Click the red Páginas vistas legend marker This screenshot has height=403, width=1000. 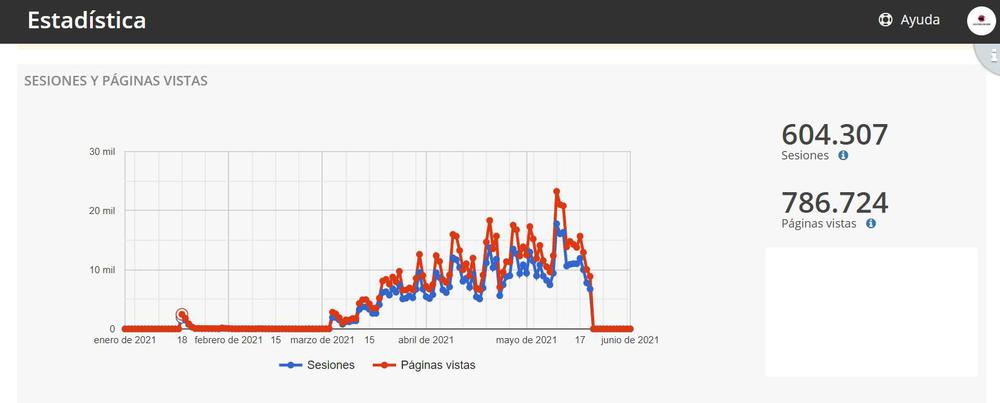pos(381,365)
